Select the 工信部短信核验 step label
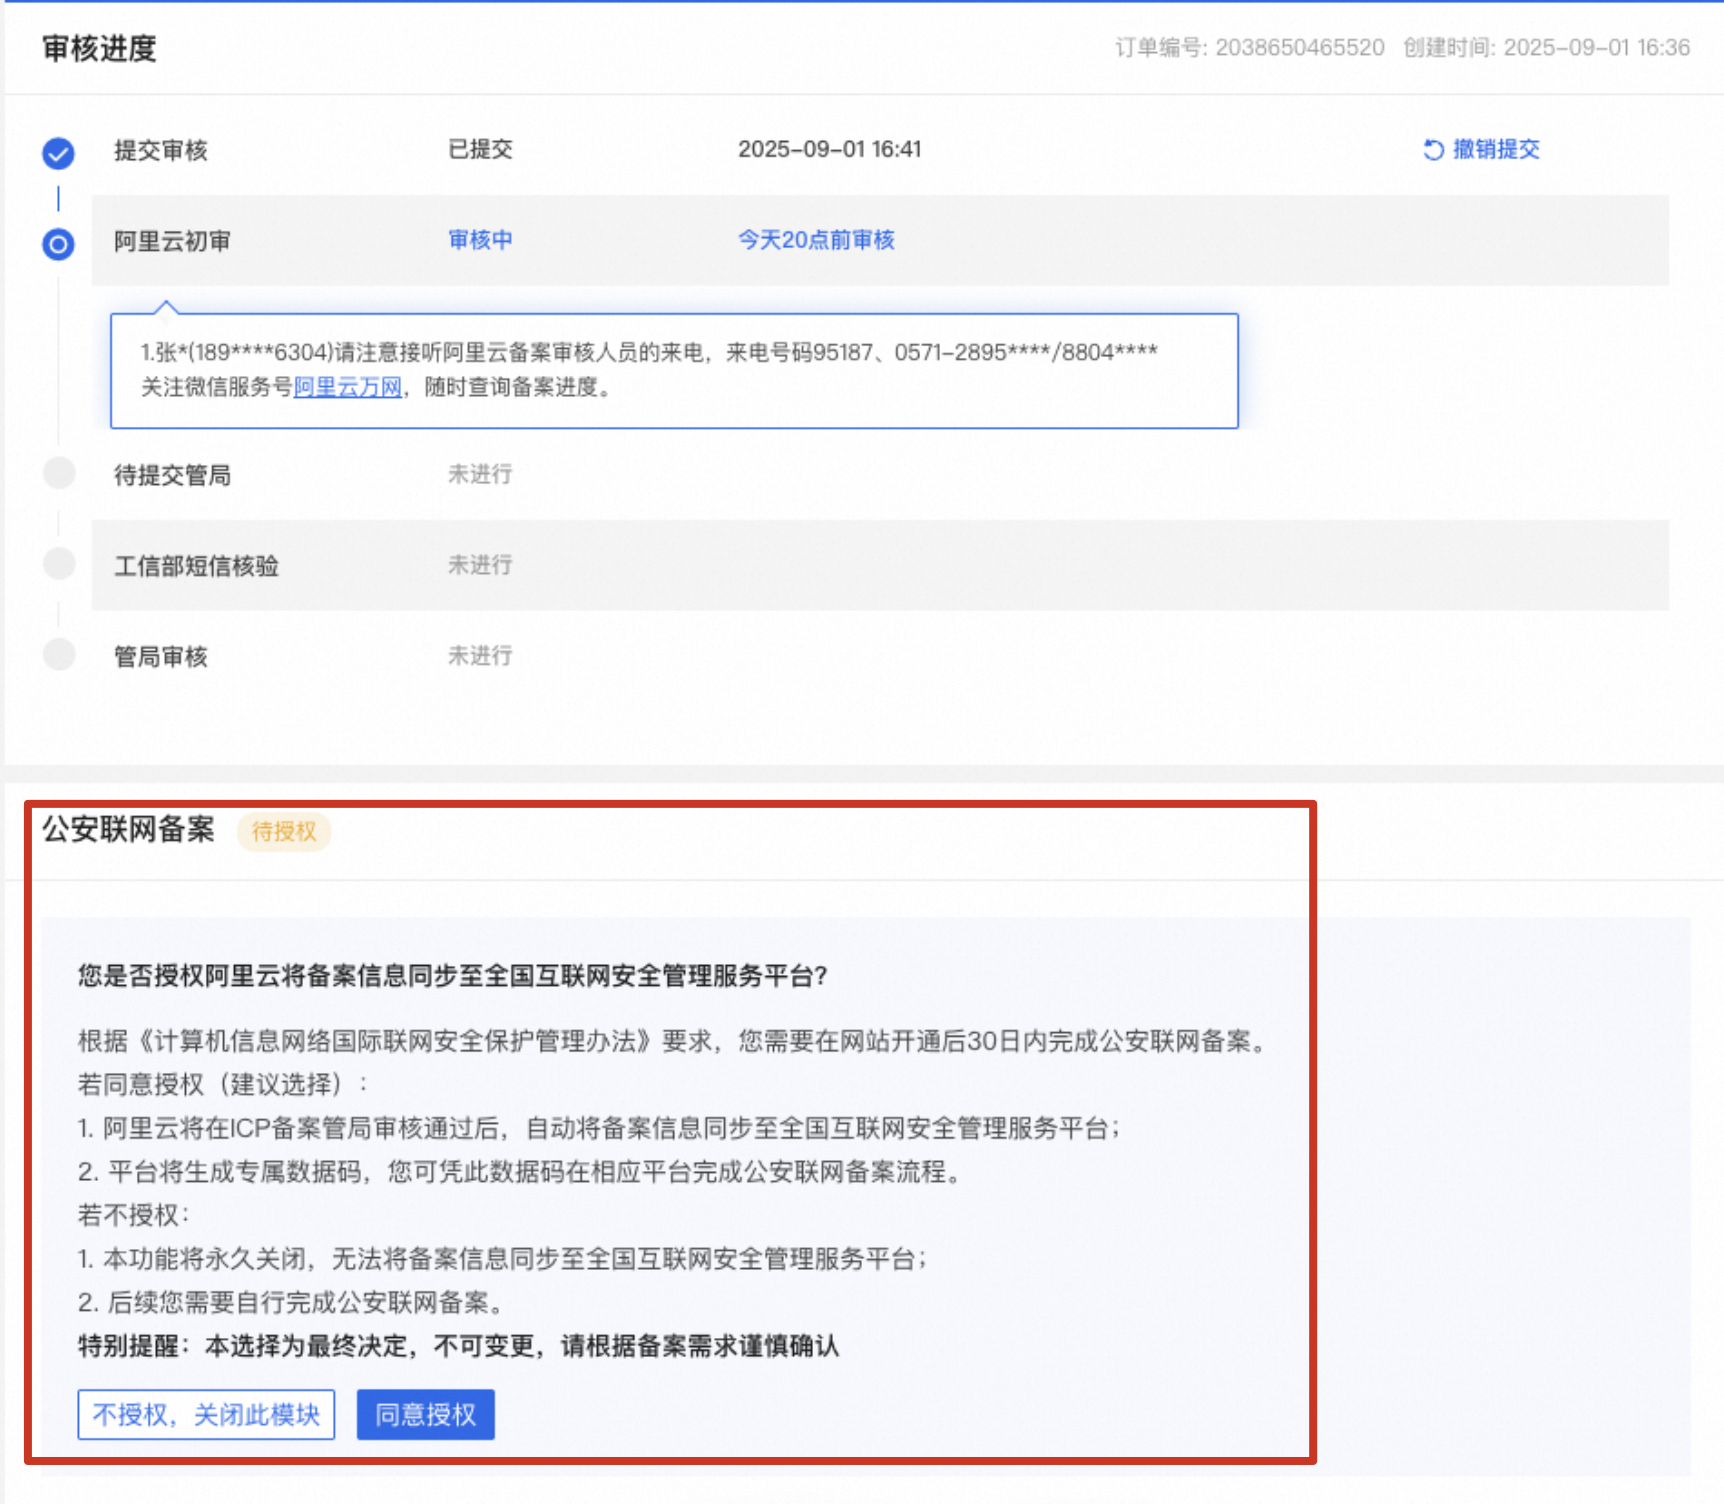Image resolution: width=1724 pixels, height=1504 pixels. tap(196, 566)
